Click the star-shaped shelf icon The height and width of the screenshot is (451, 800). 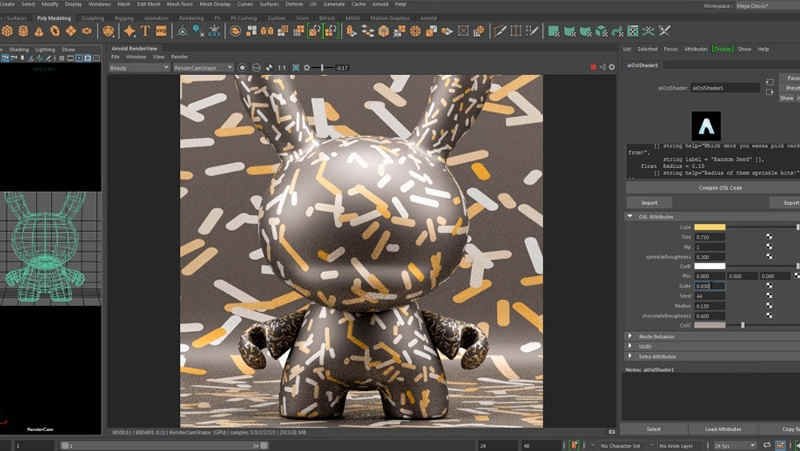tap(130, 31)
